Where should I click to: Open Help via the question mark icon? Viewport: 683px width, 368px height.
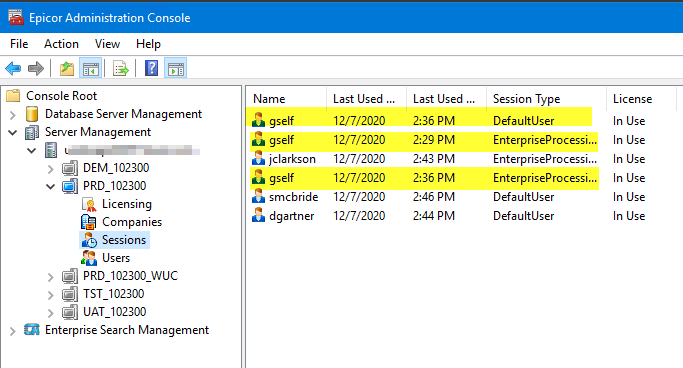click(x=151, y=68)
